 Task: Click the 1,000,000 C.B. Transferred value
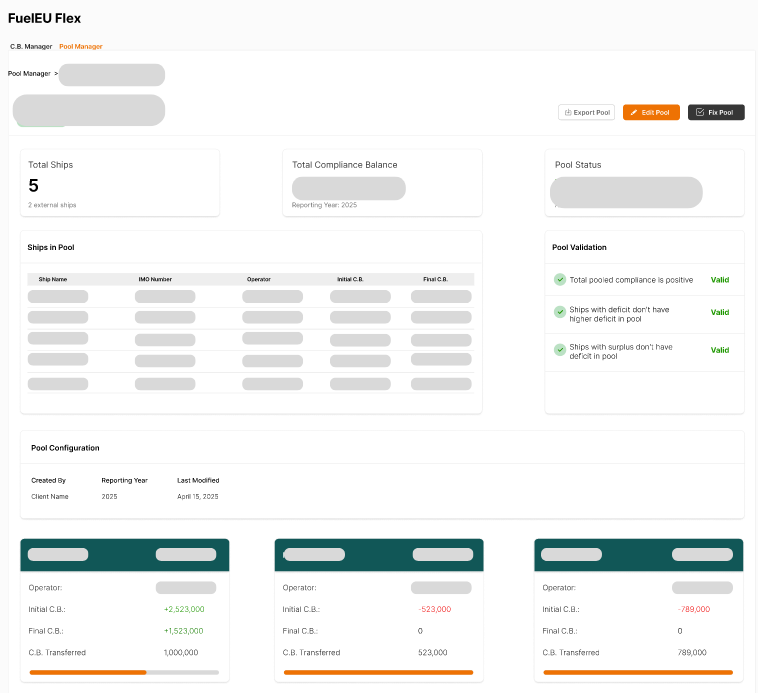(x=181, y=652)
